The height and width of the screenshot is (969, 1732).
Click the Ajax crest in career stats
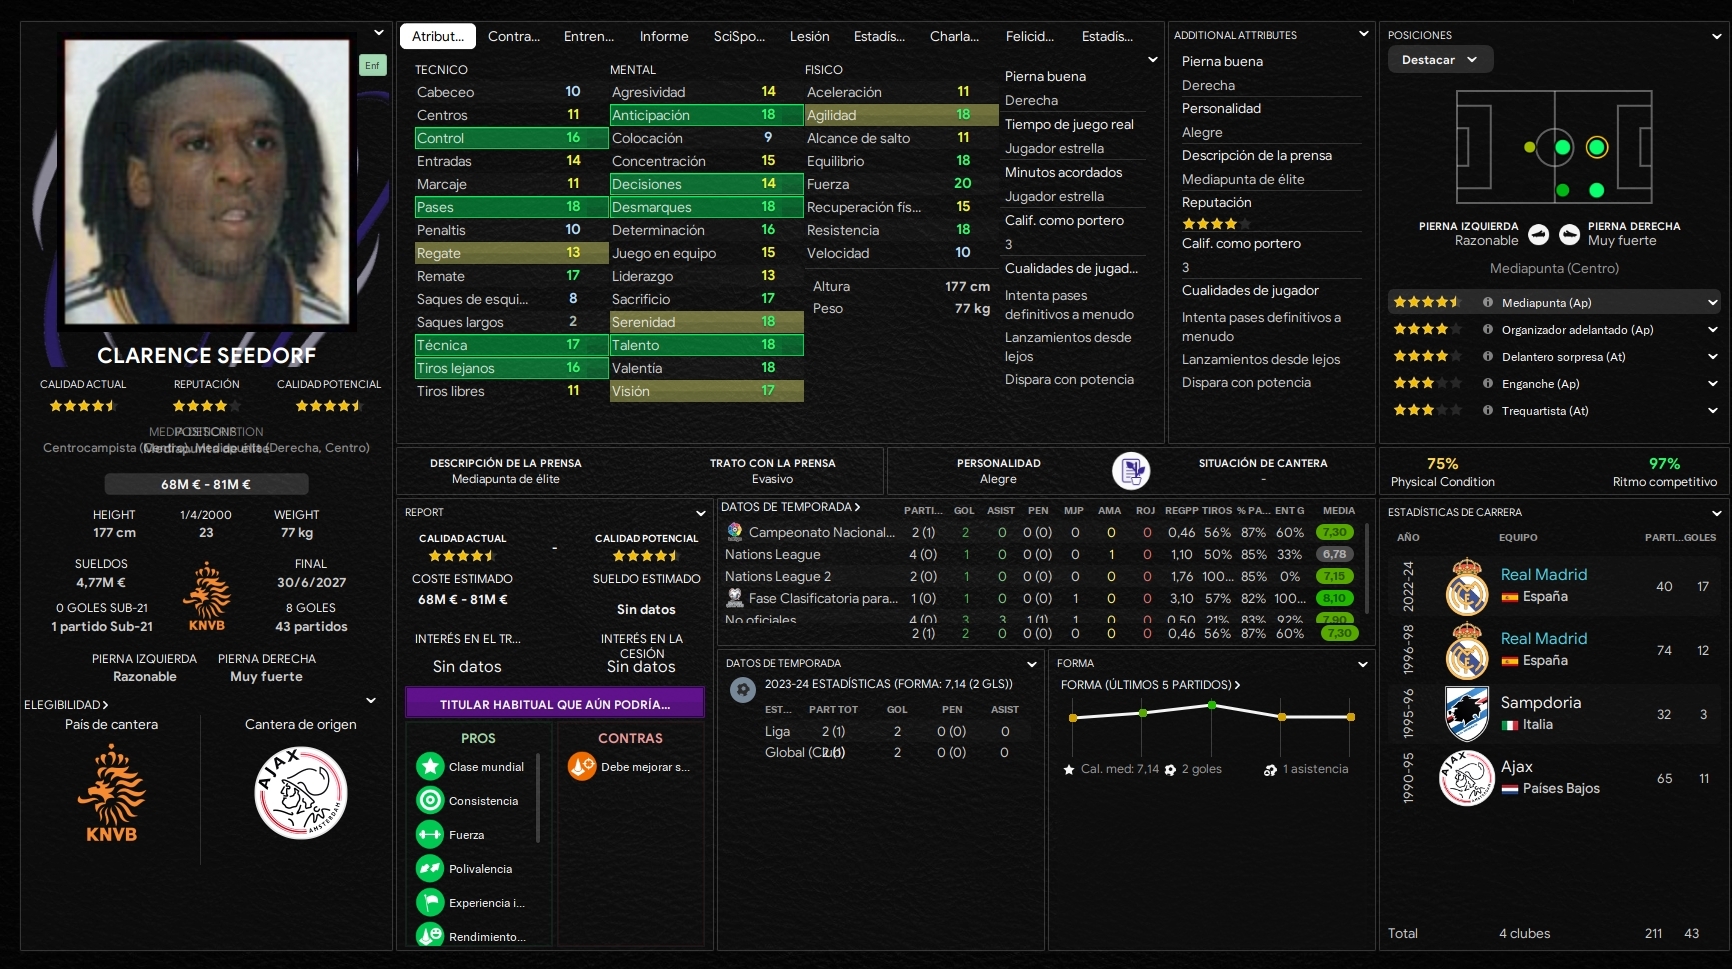[x=1467, y=778]
